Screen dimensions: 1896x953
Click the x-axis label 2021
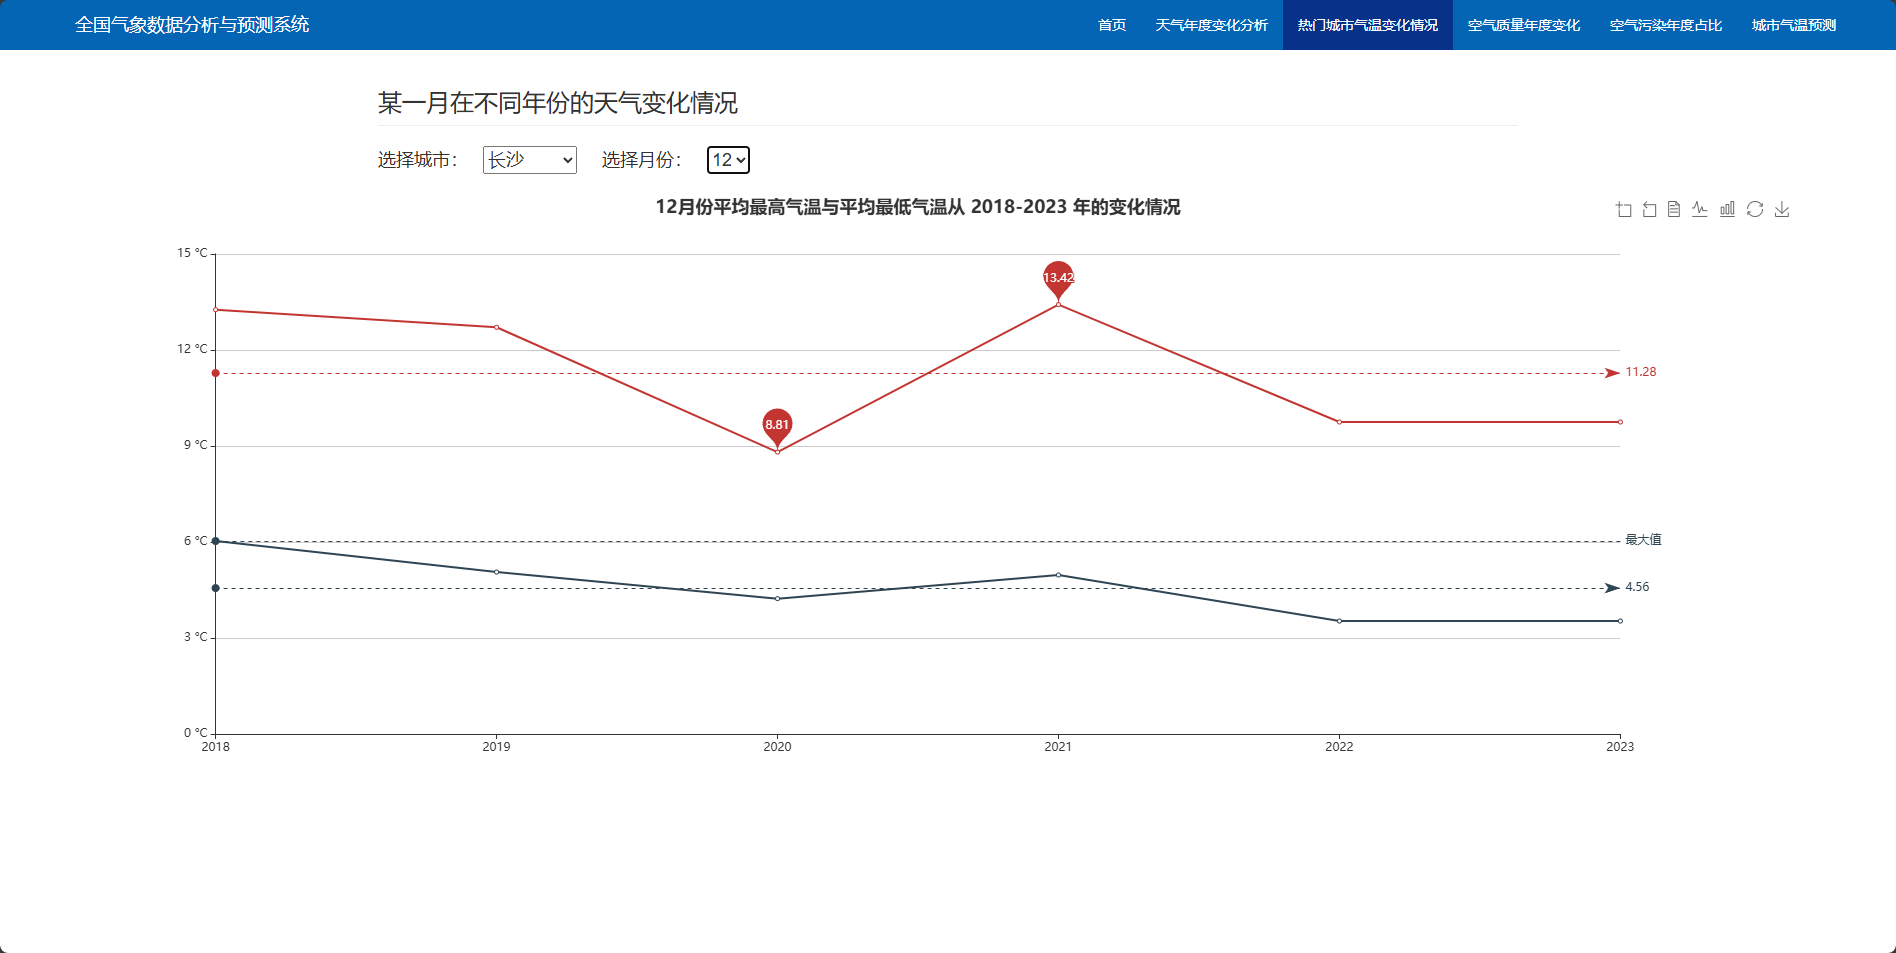coord(1058,747)
